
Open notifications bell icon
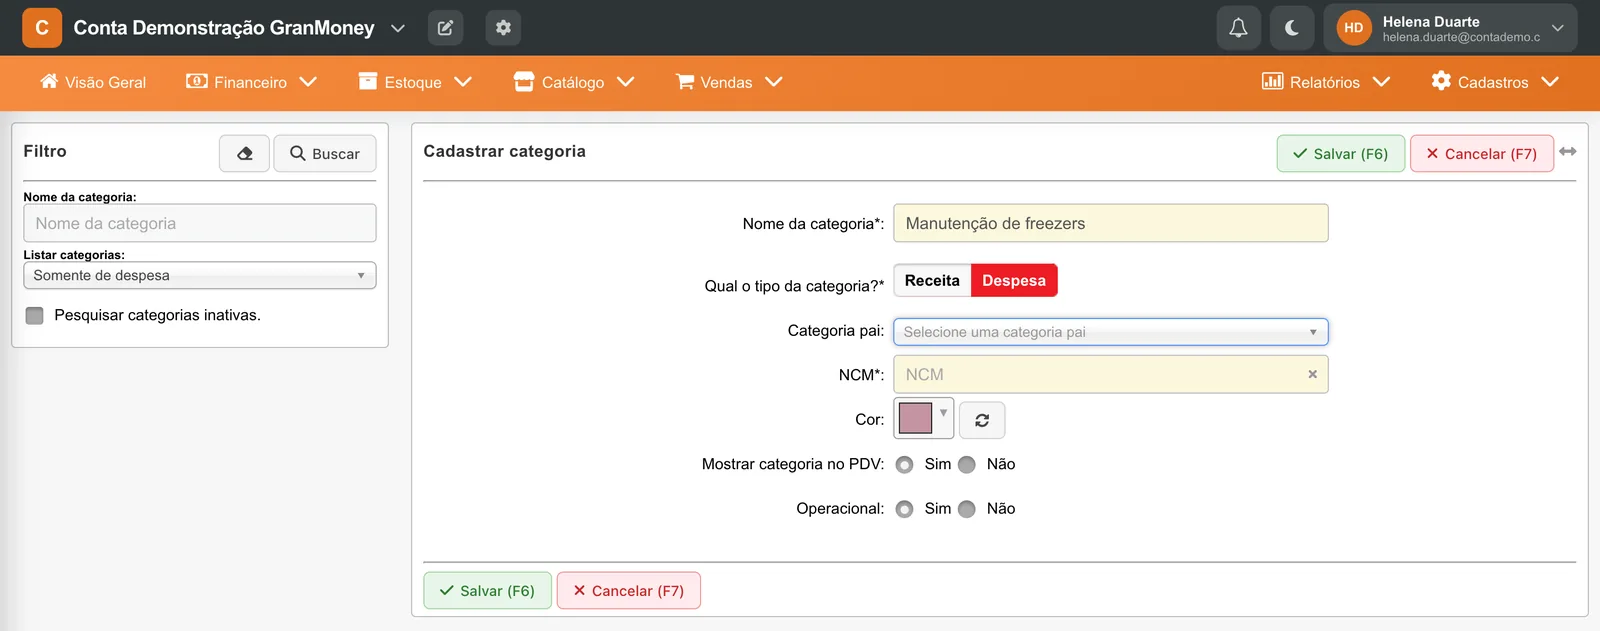(x=1238, y=28)
